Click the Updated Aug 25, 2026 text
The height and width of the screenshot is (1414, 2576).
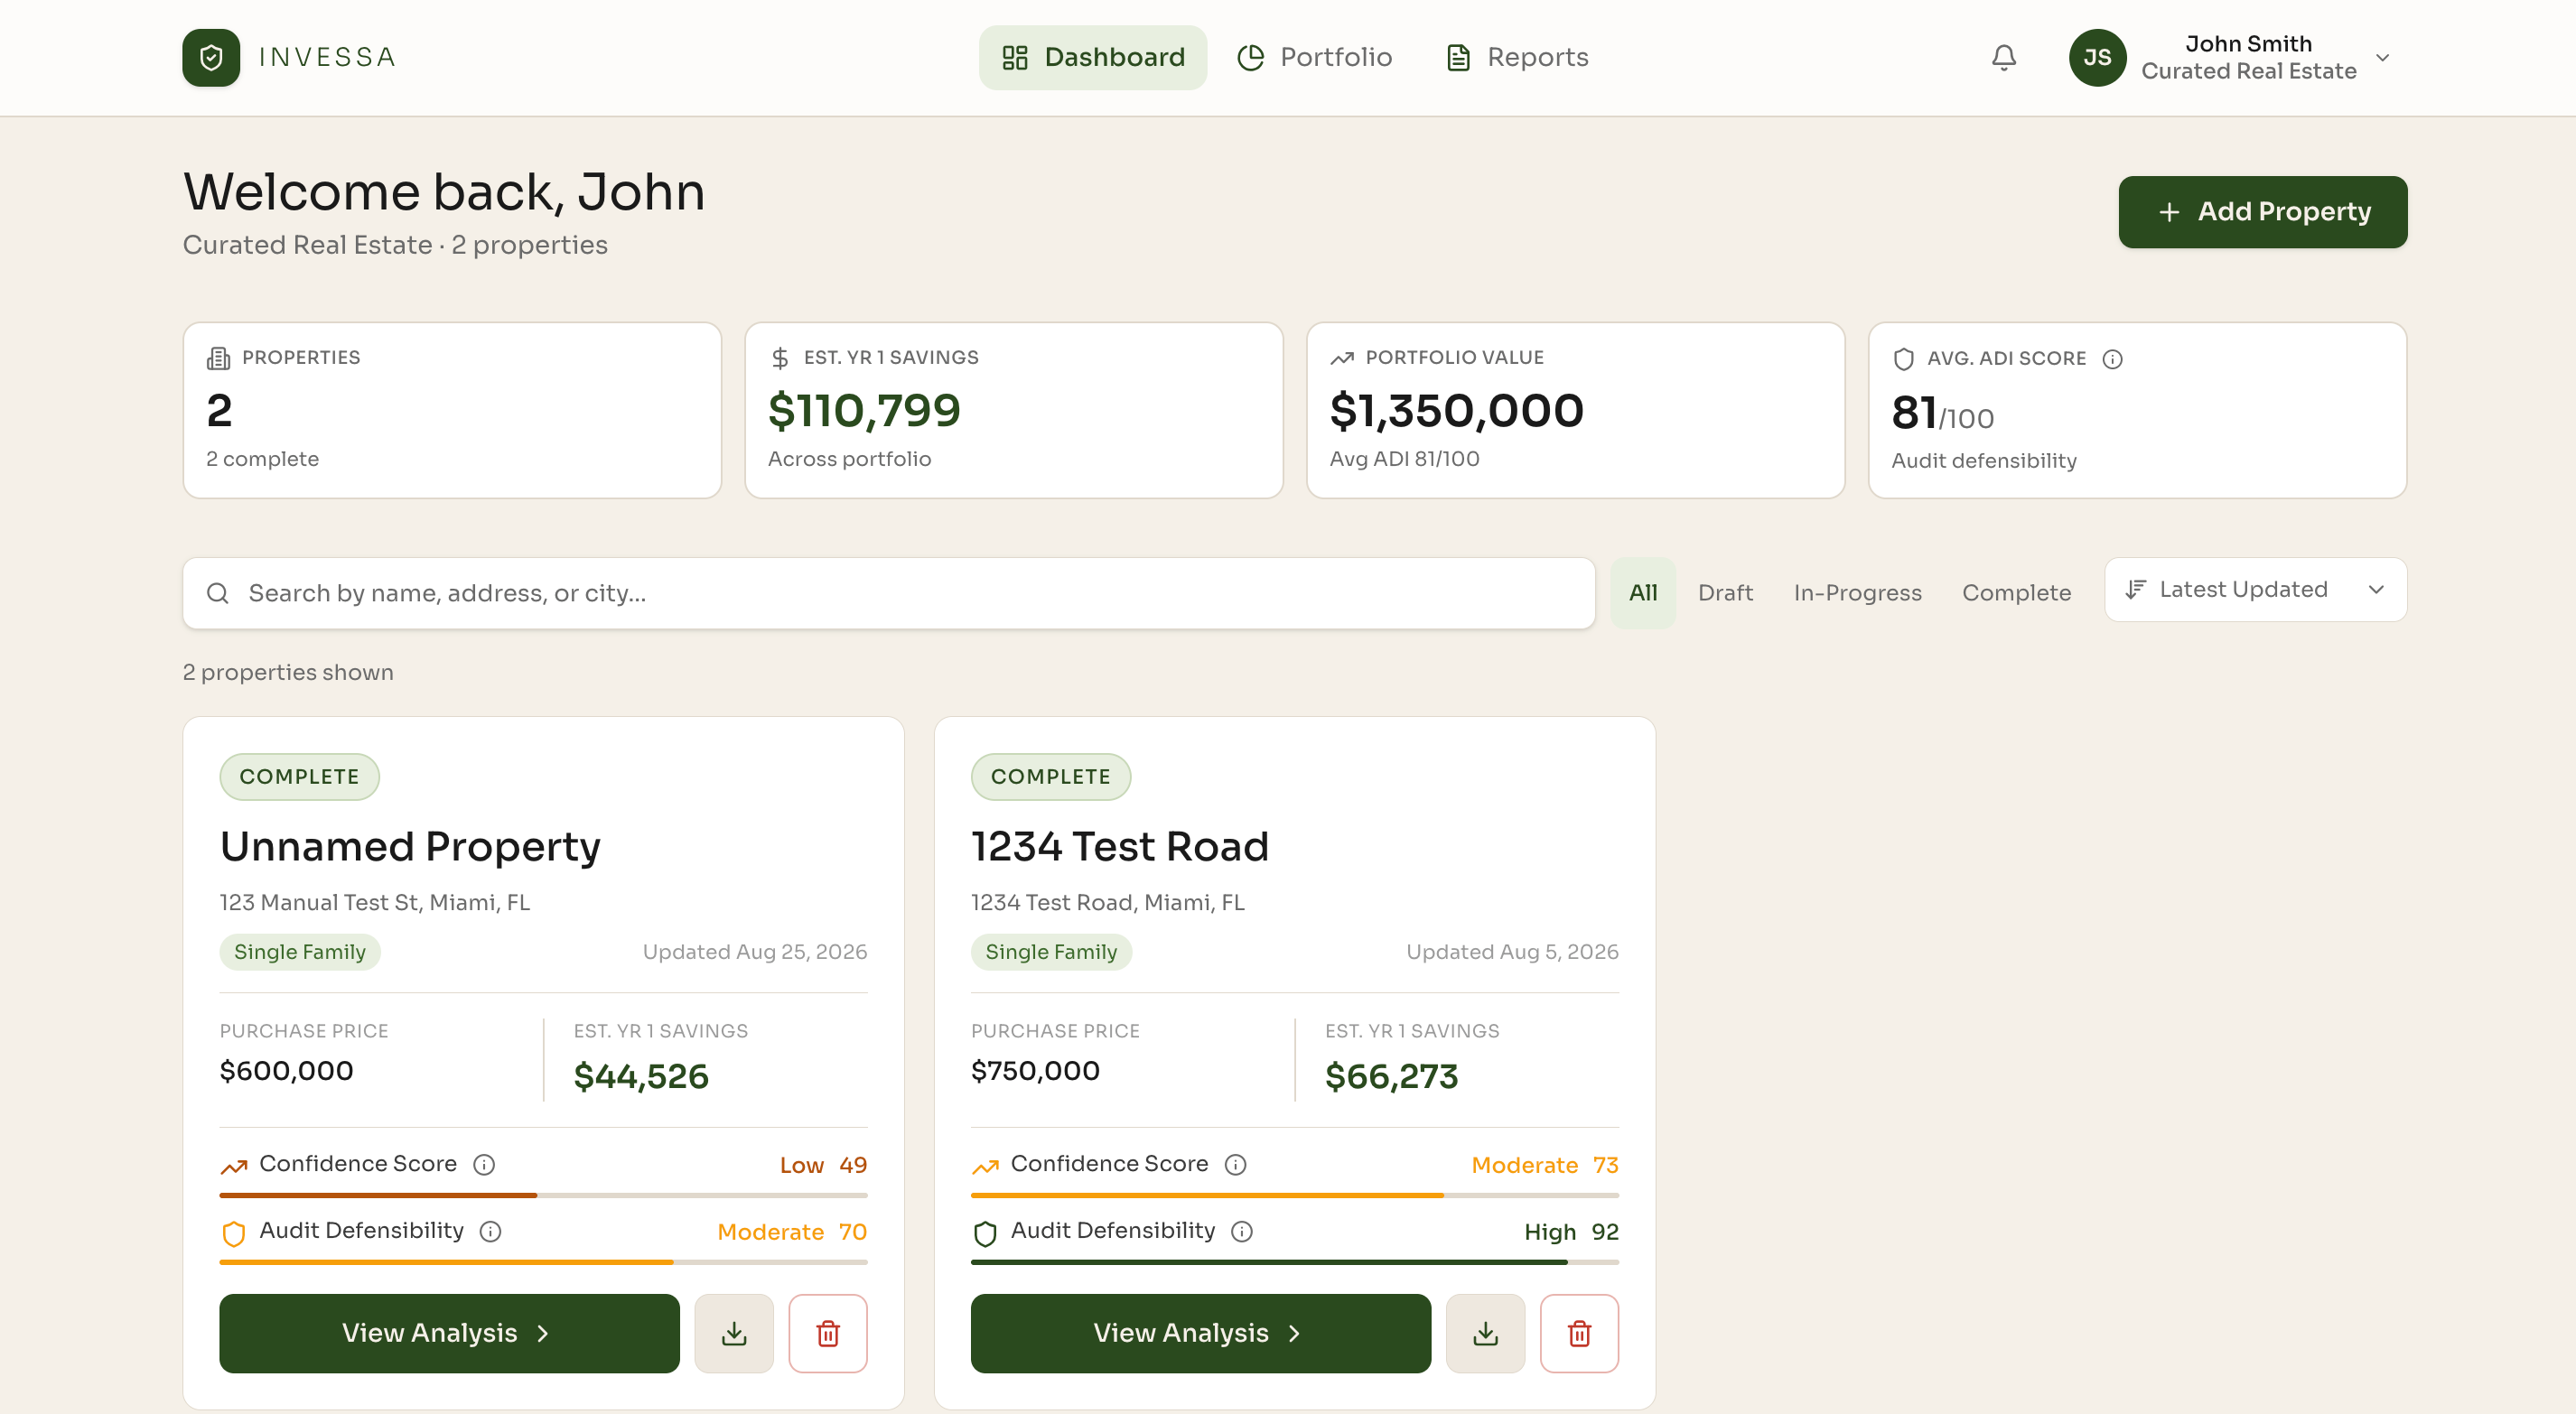pos(754,951)
